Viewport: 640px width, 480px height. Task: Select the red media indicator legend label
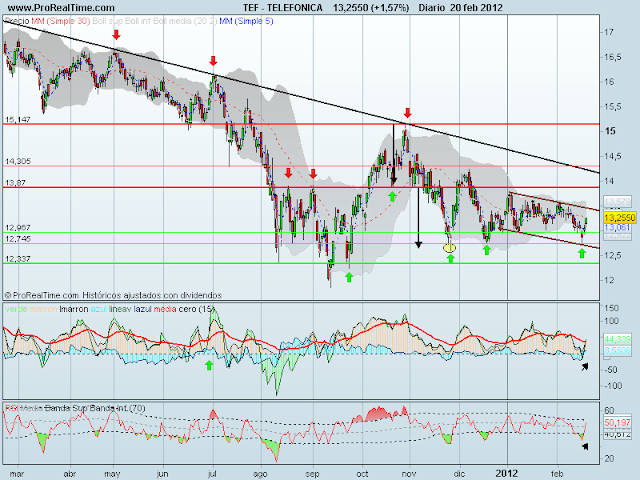(x=165, y=309)
